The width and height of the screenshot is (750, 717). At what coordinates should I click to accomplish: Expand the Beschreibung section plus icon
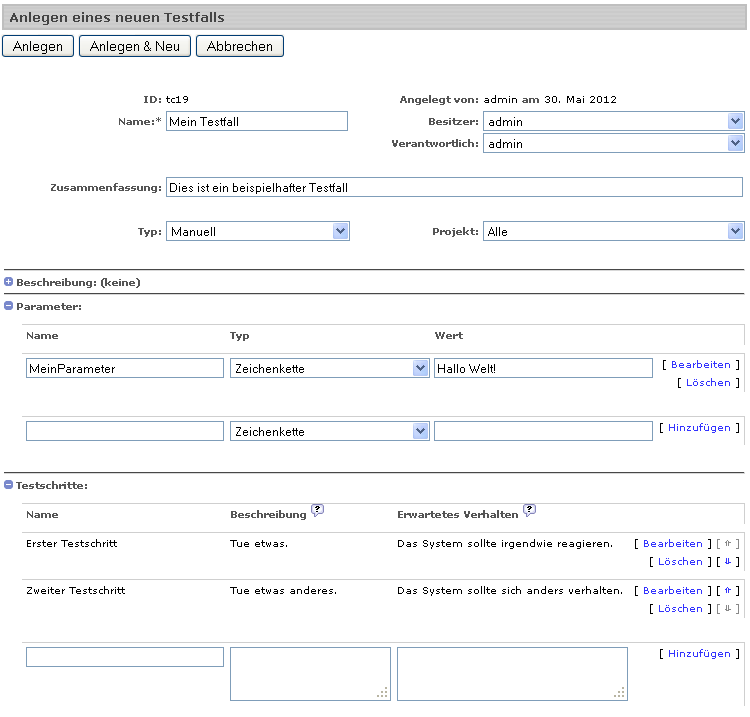tap(9, 282)
